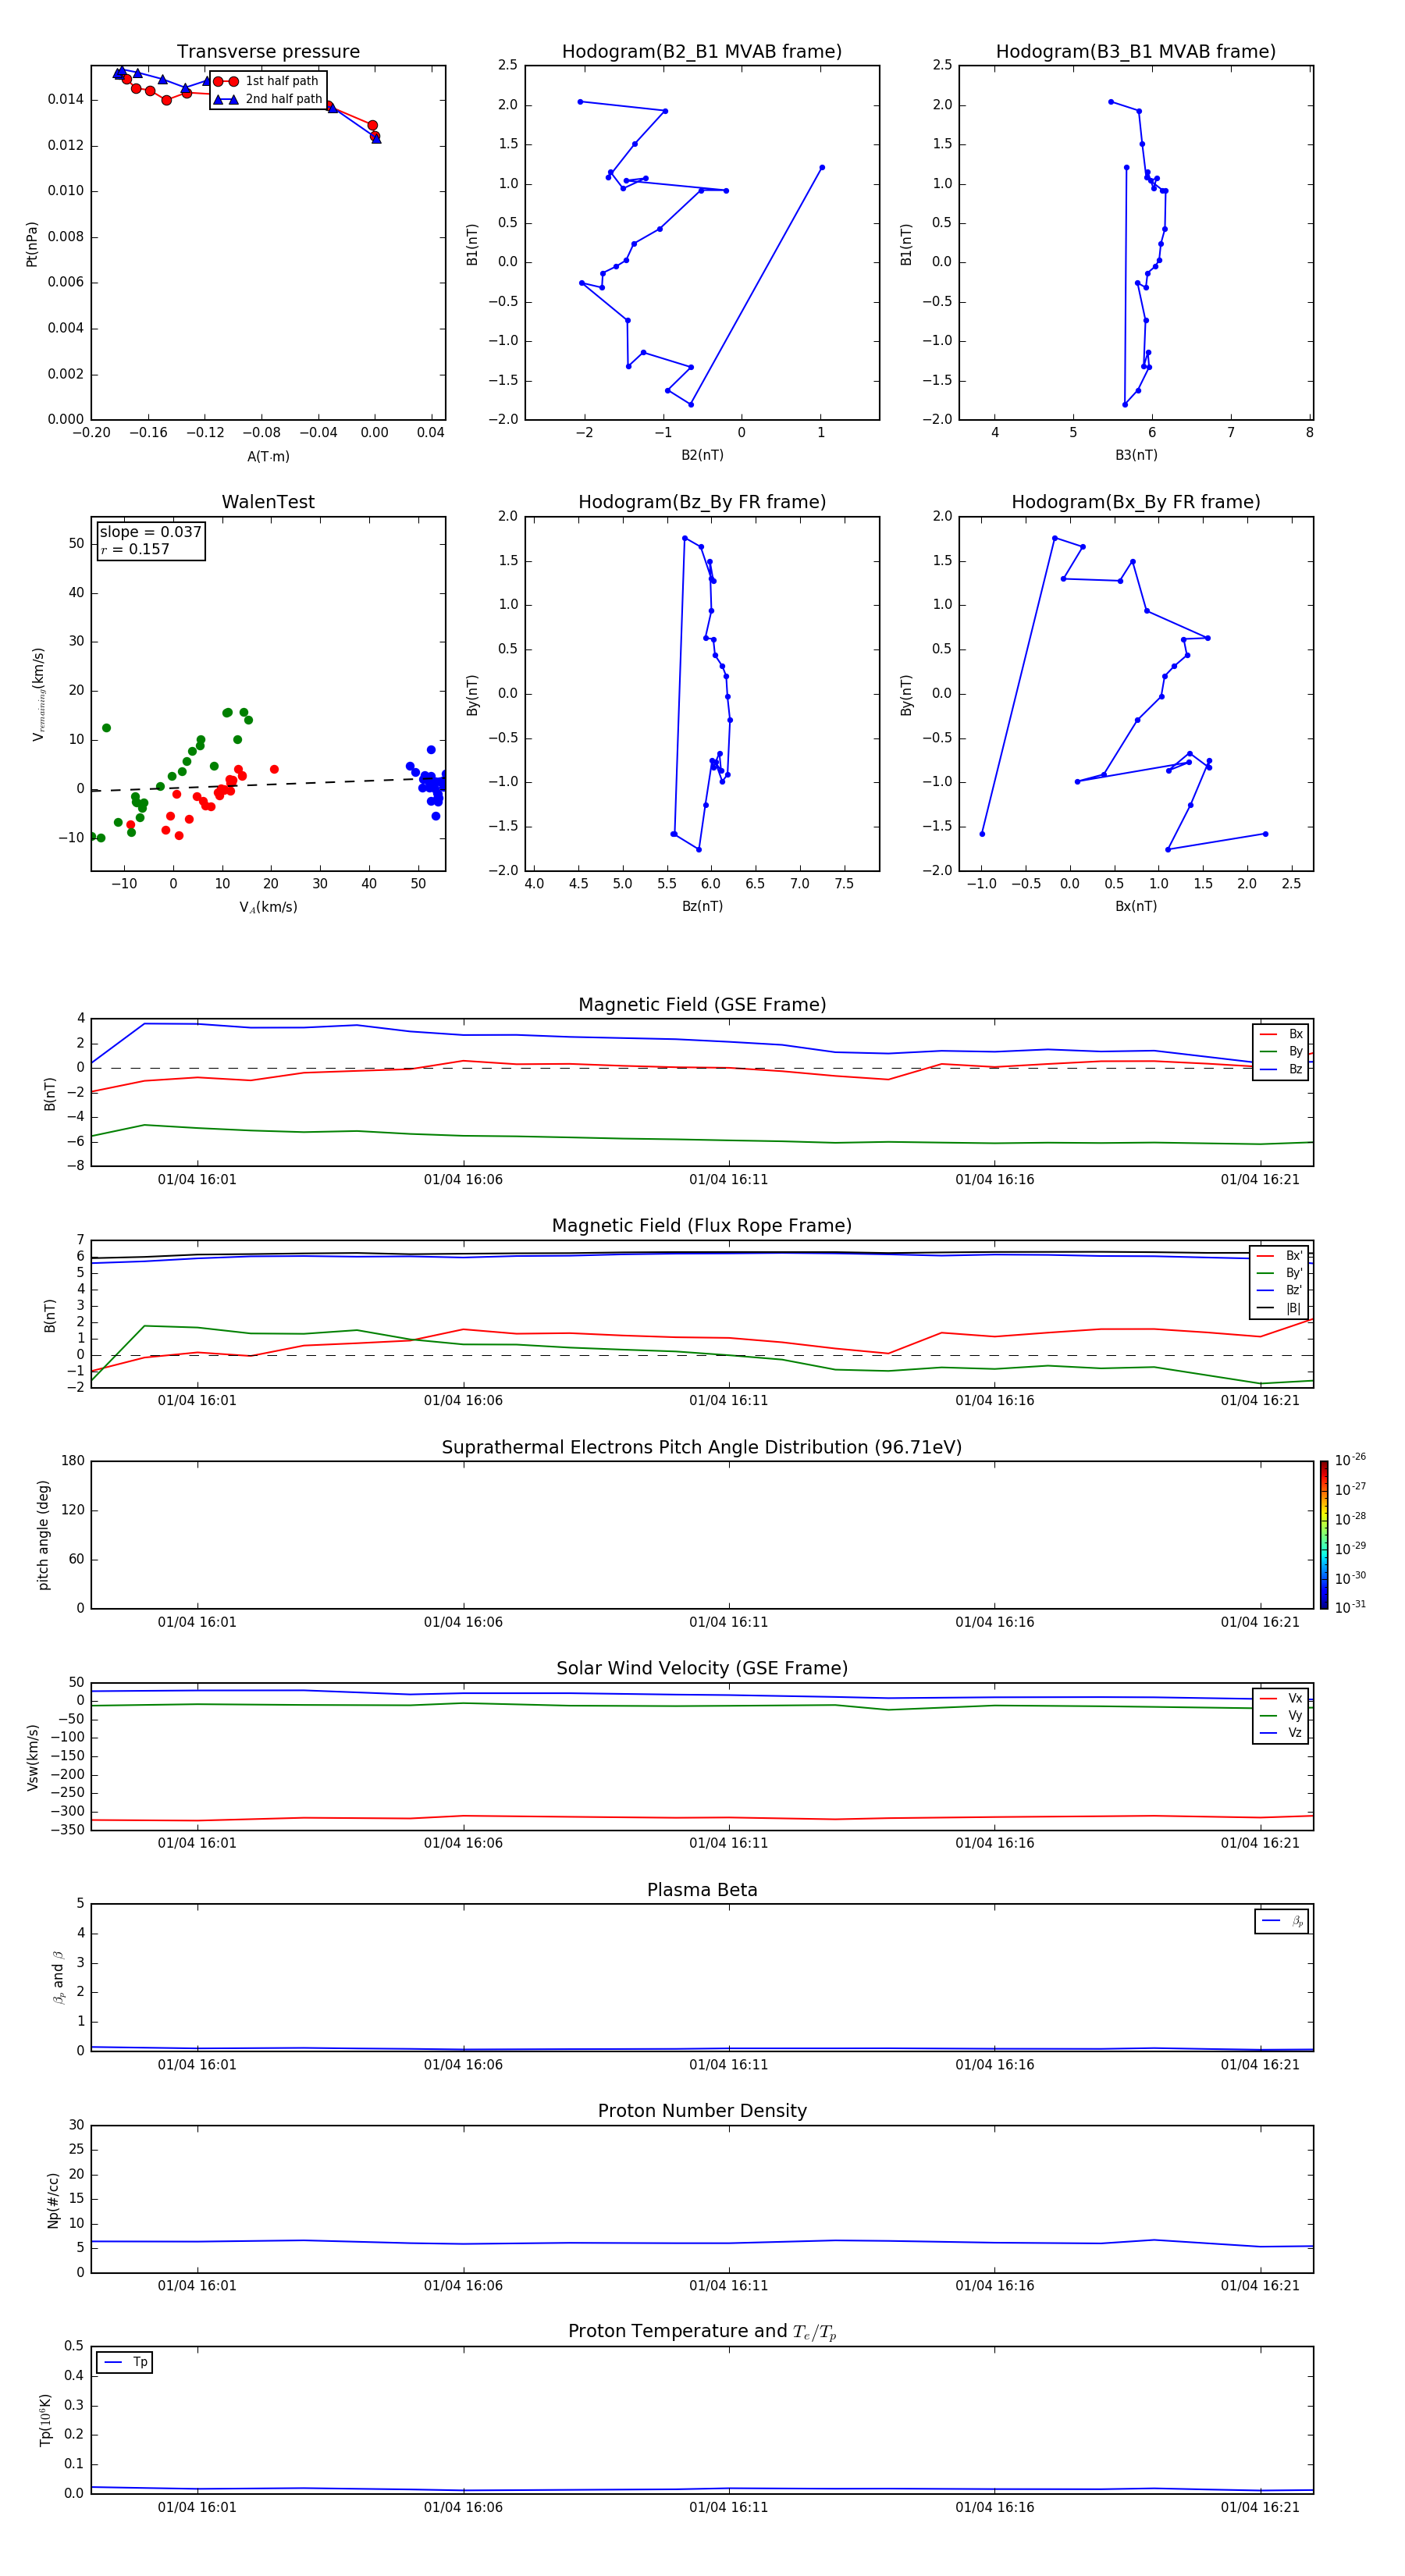Click the "Hodogram(Bx_By FR frame)" title

click(x=1136, y=502)
